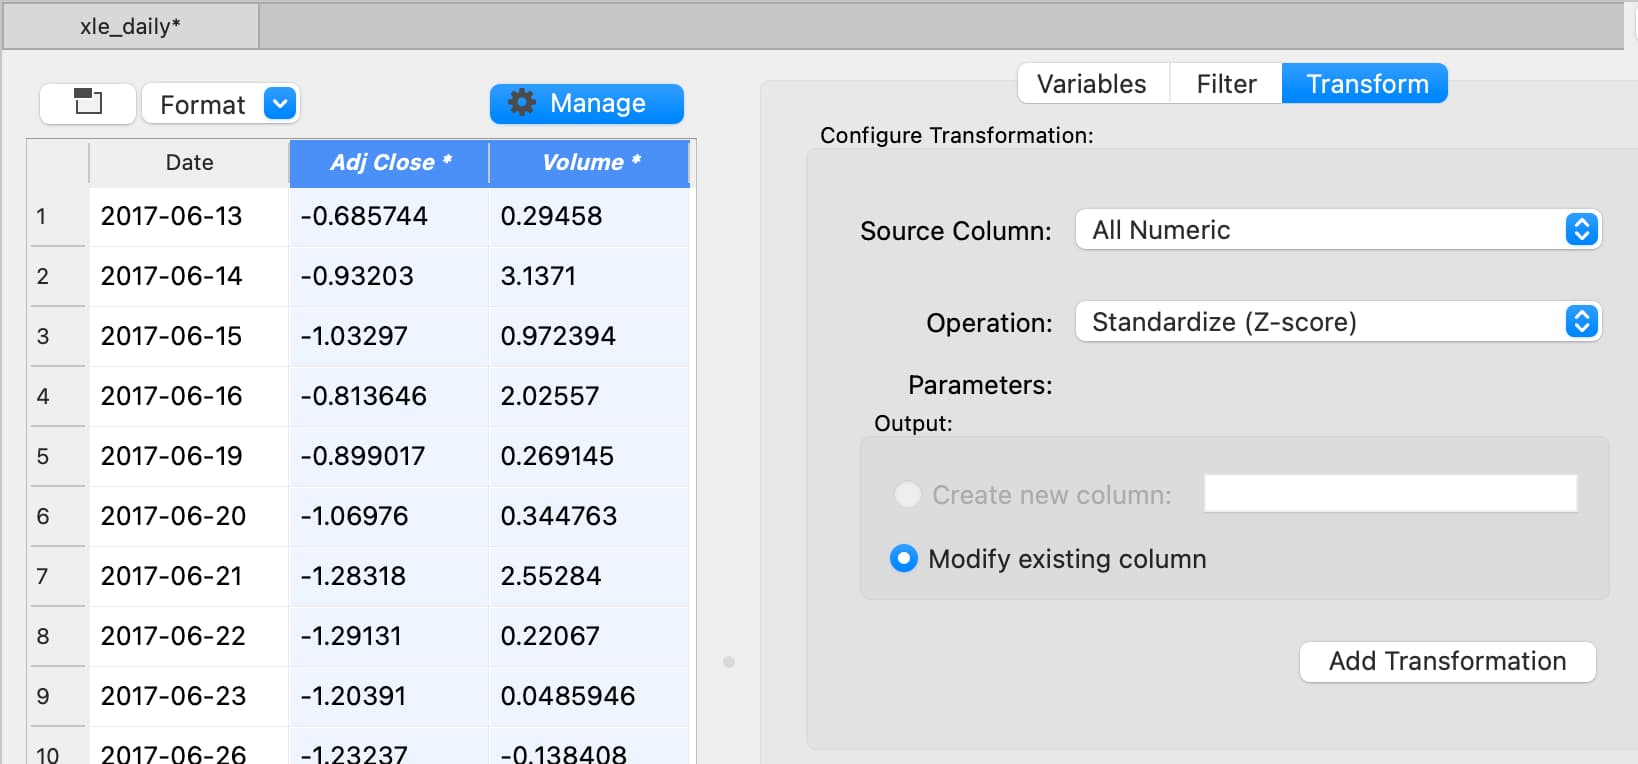The width and height of the screenshot is (1638, 764).
Task: Open the xle_daily document tab
Action: click(x=130, y=27)
